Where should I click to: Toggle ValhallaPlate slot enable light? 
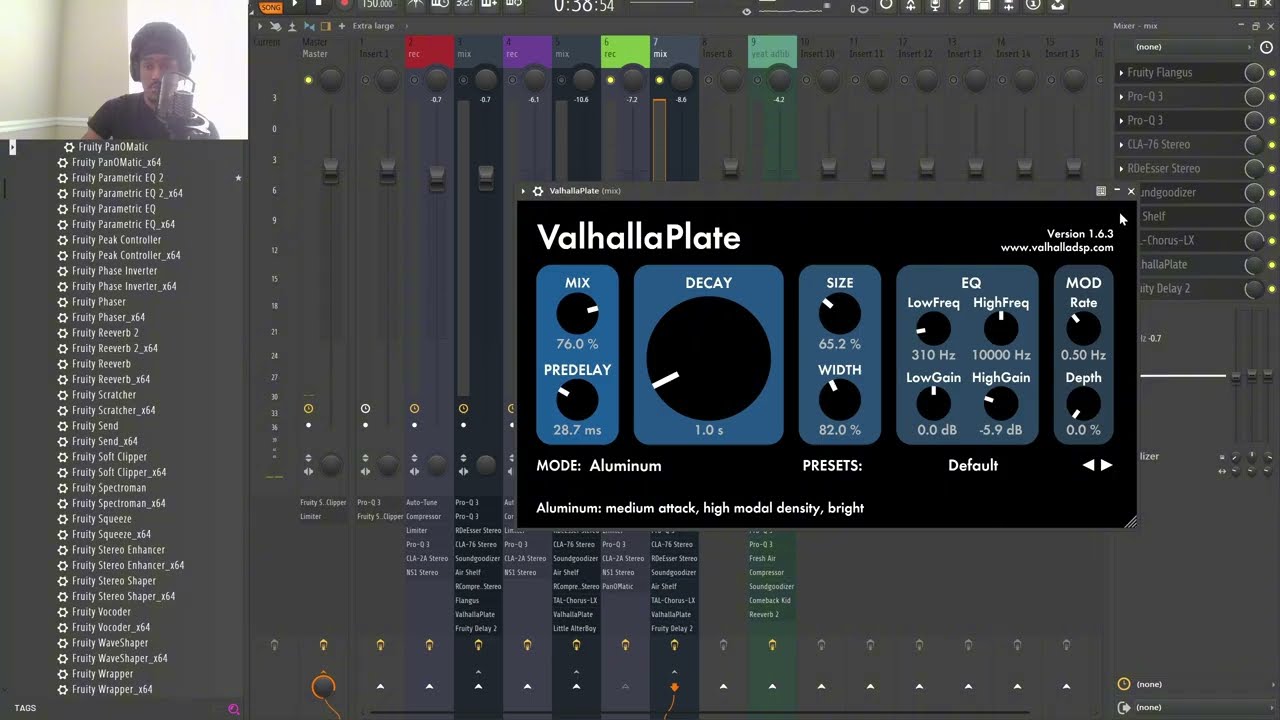click(1272, 265)
